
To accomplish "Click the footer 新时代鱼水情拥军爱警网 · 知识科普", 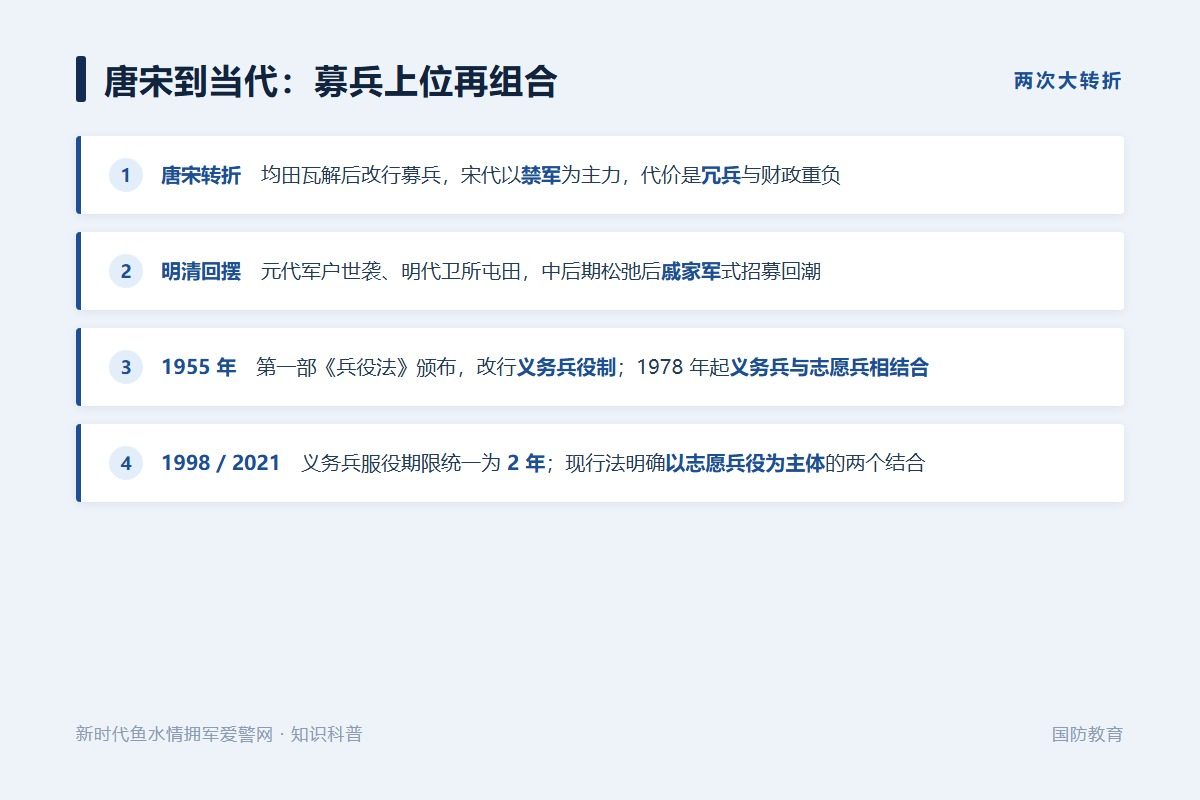I will click(x=219, y=734).
